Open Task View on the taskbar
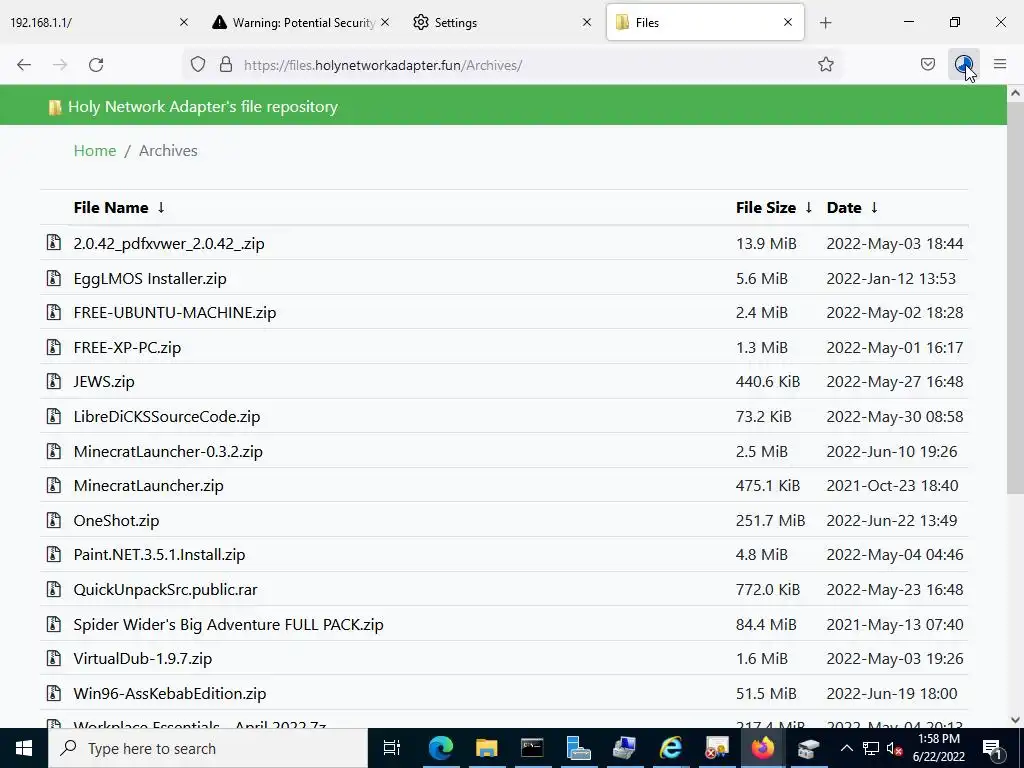Viewport: 1024px width, 768px height. (x=392, y=748)
